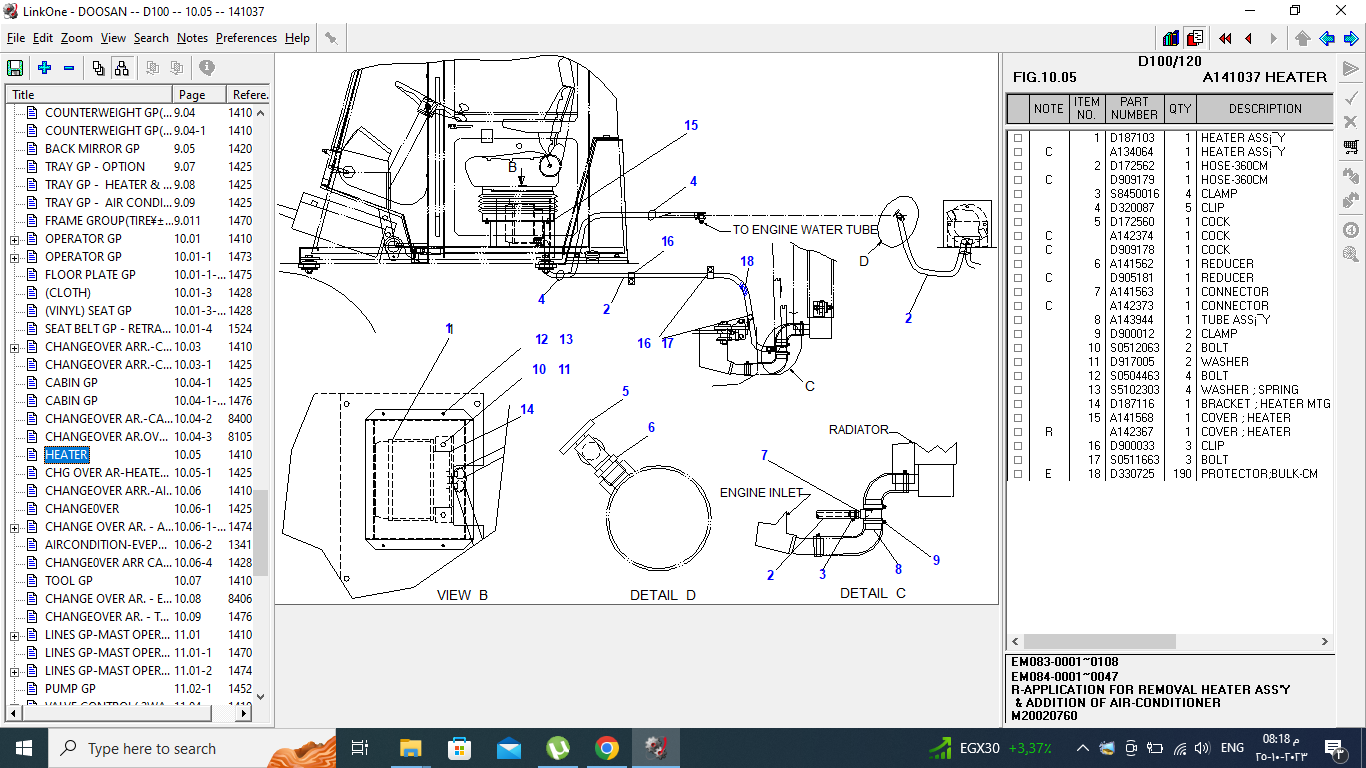
Task: Open the bookshelf library icon
Action: point(1171,38)
